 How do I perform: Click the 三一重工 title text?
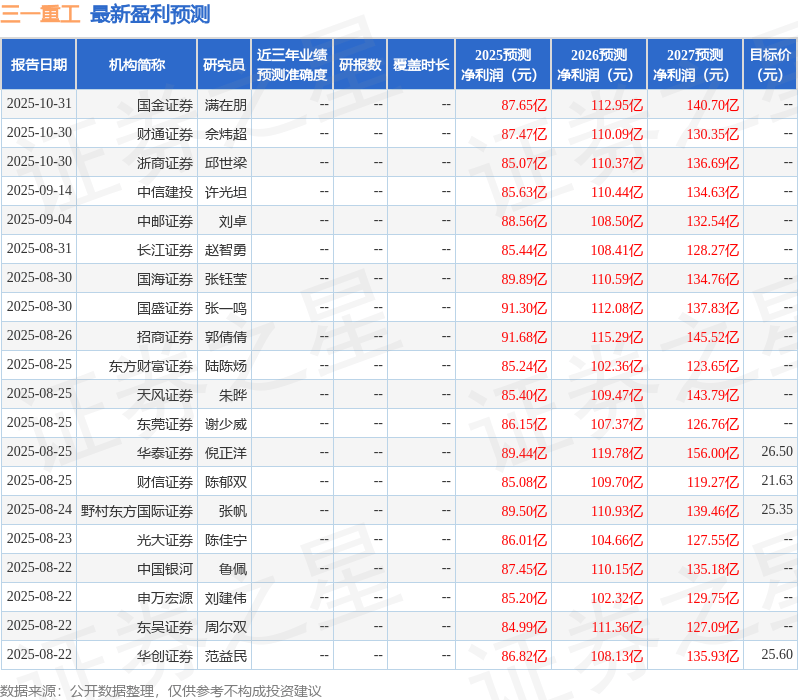click(x=40, y=14)
